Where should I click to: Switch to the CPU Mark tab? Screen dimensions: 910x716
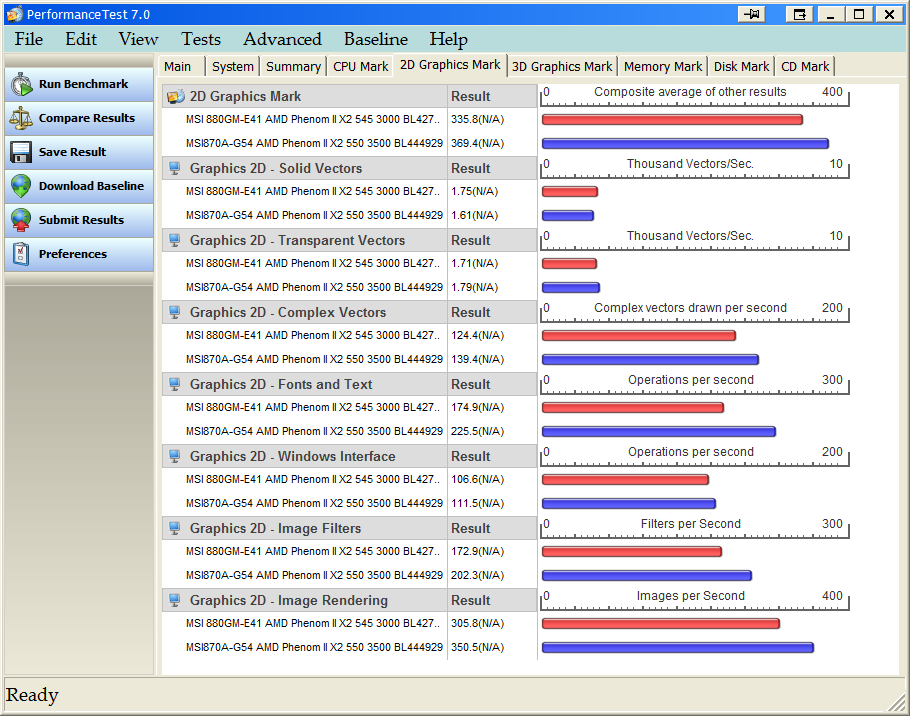pyautogui.click(x=360, y=67)
